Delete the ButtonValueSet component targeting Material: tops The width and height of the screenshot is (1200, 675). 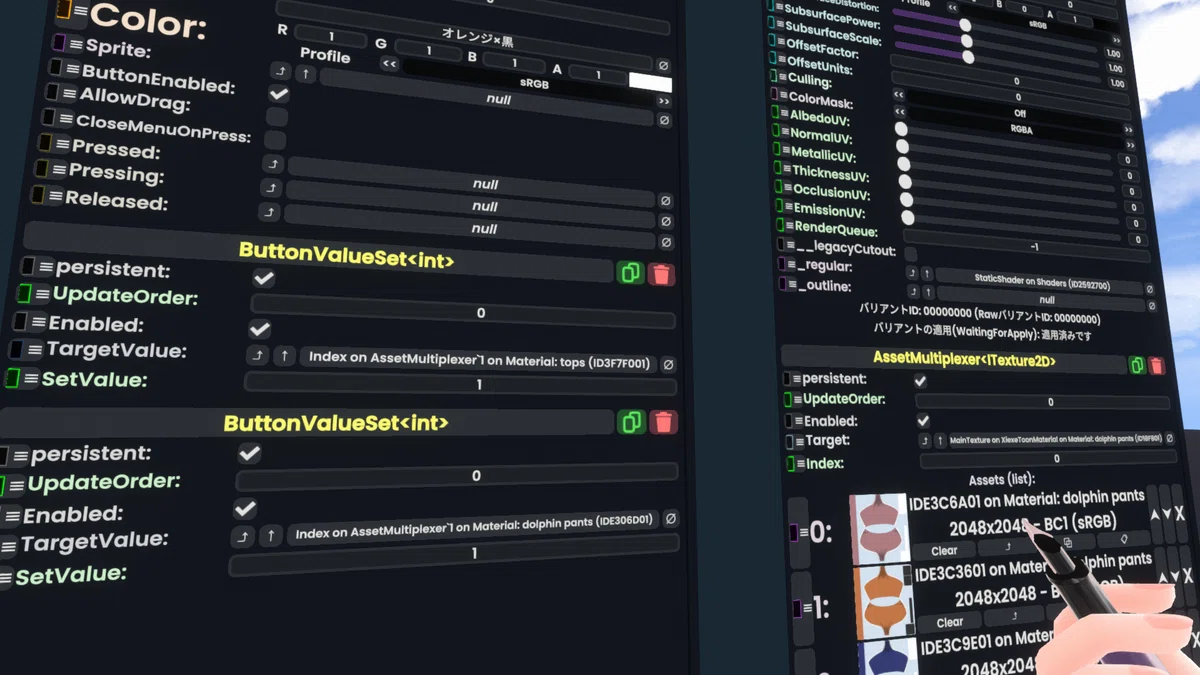pos(661,274)
